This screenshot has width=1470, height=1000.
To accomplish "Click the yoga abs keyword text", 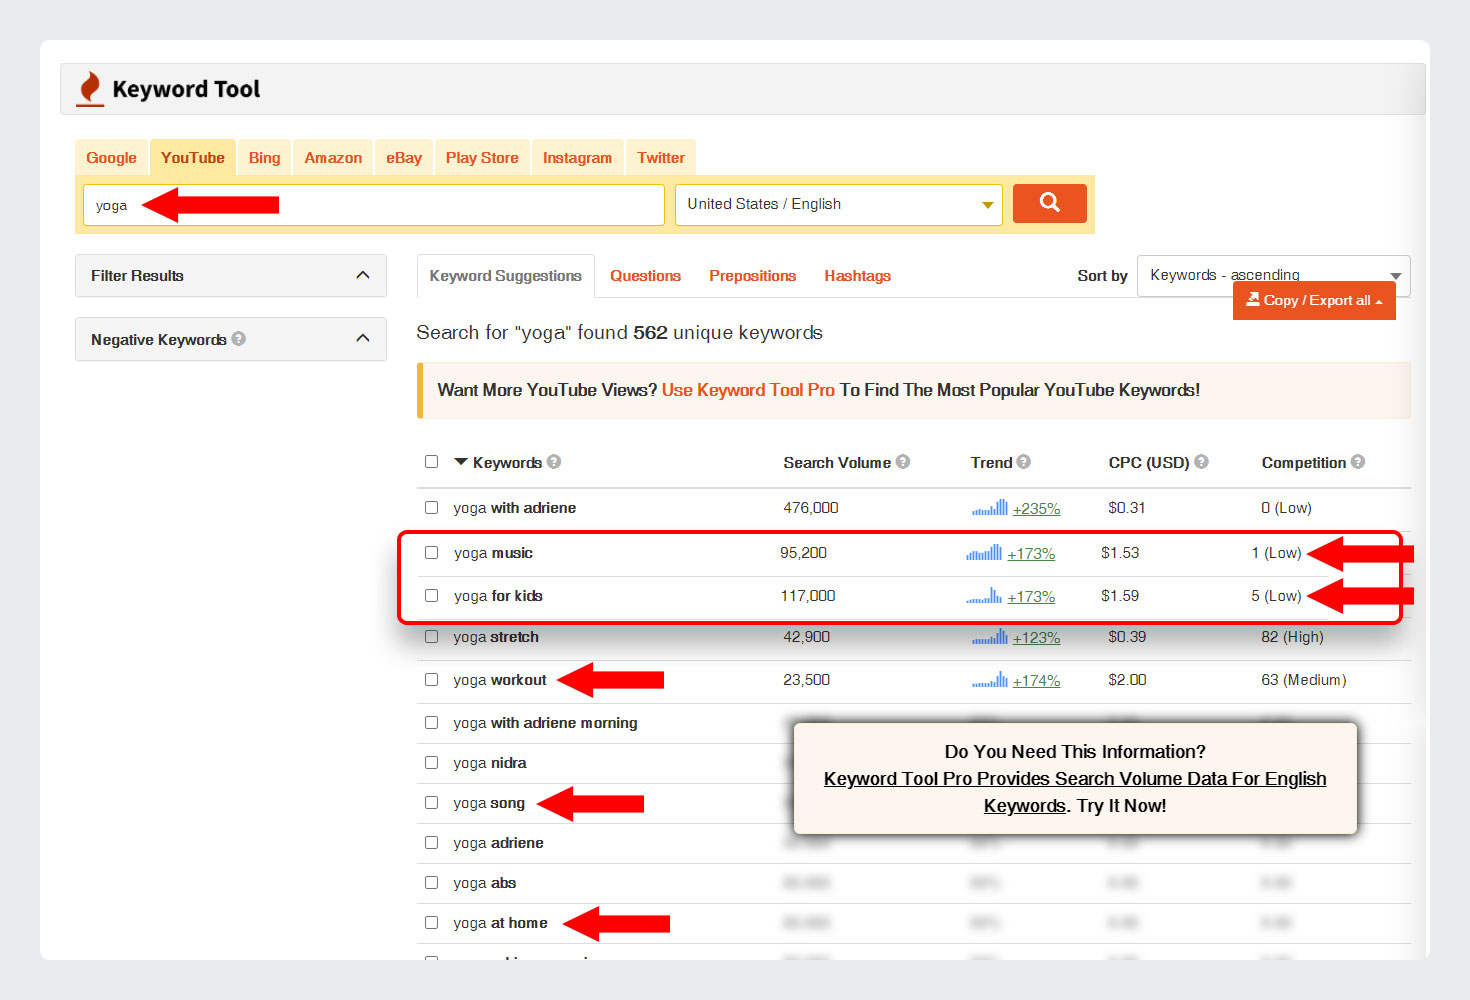I will click(485, 883).
